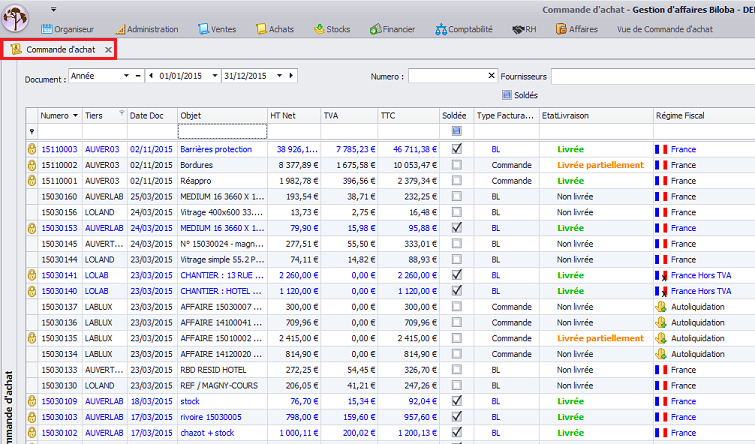755x444 pixels.
Task: Toggle Soldée checkbox for order 15030109
Action: coord(456,401)
